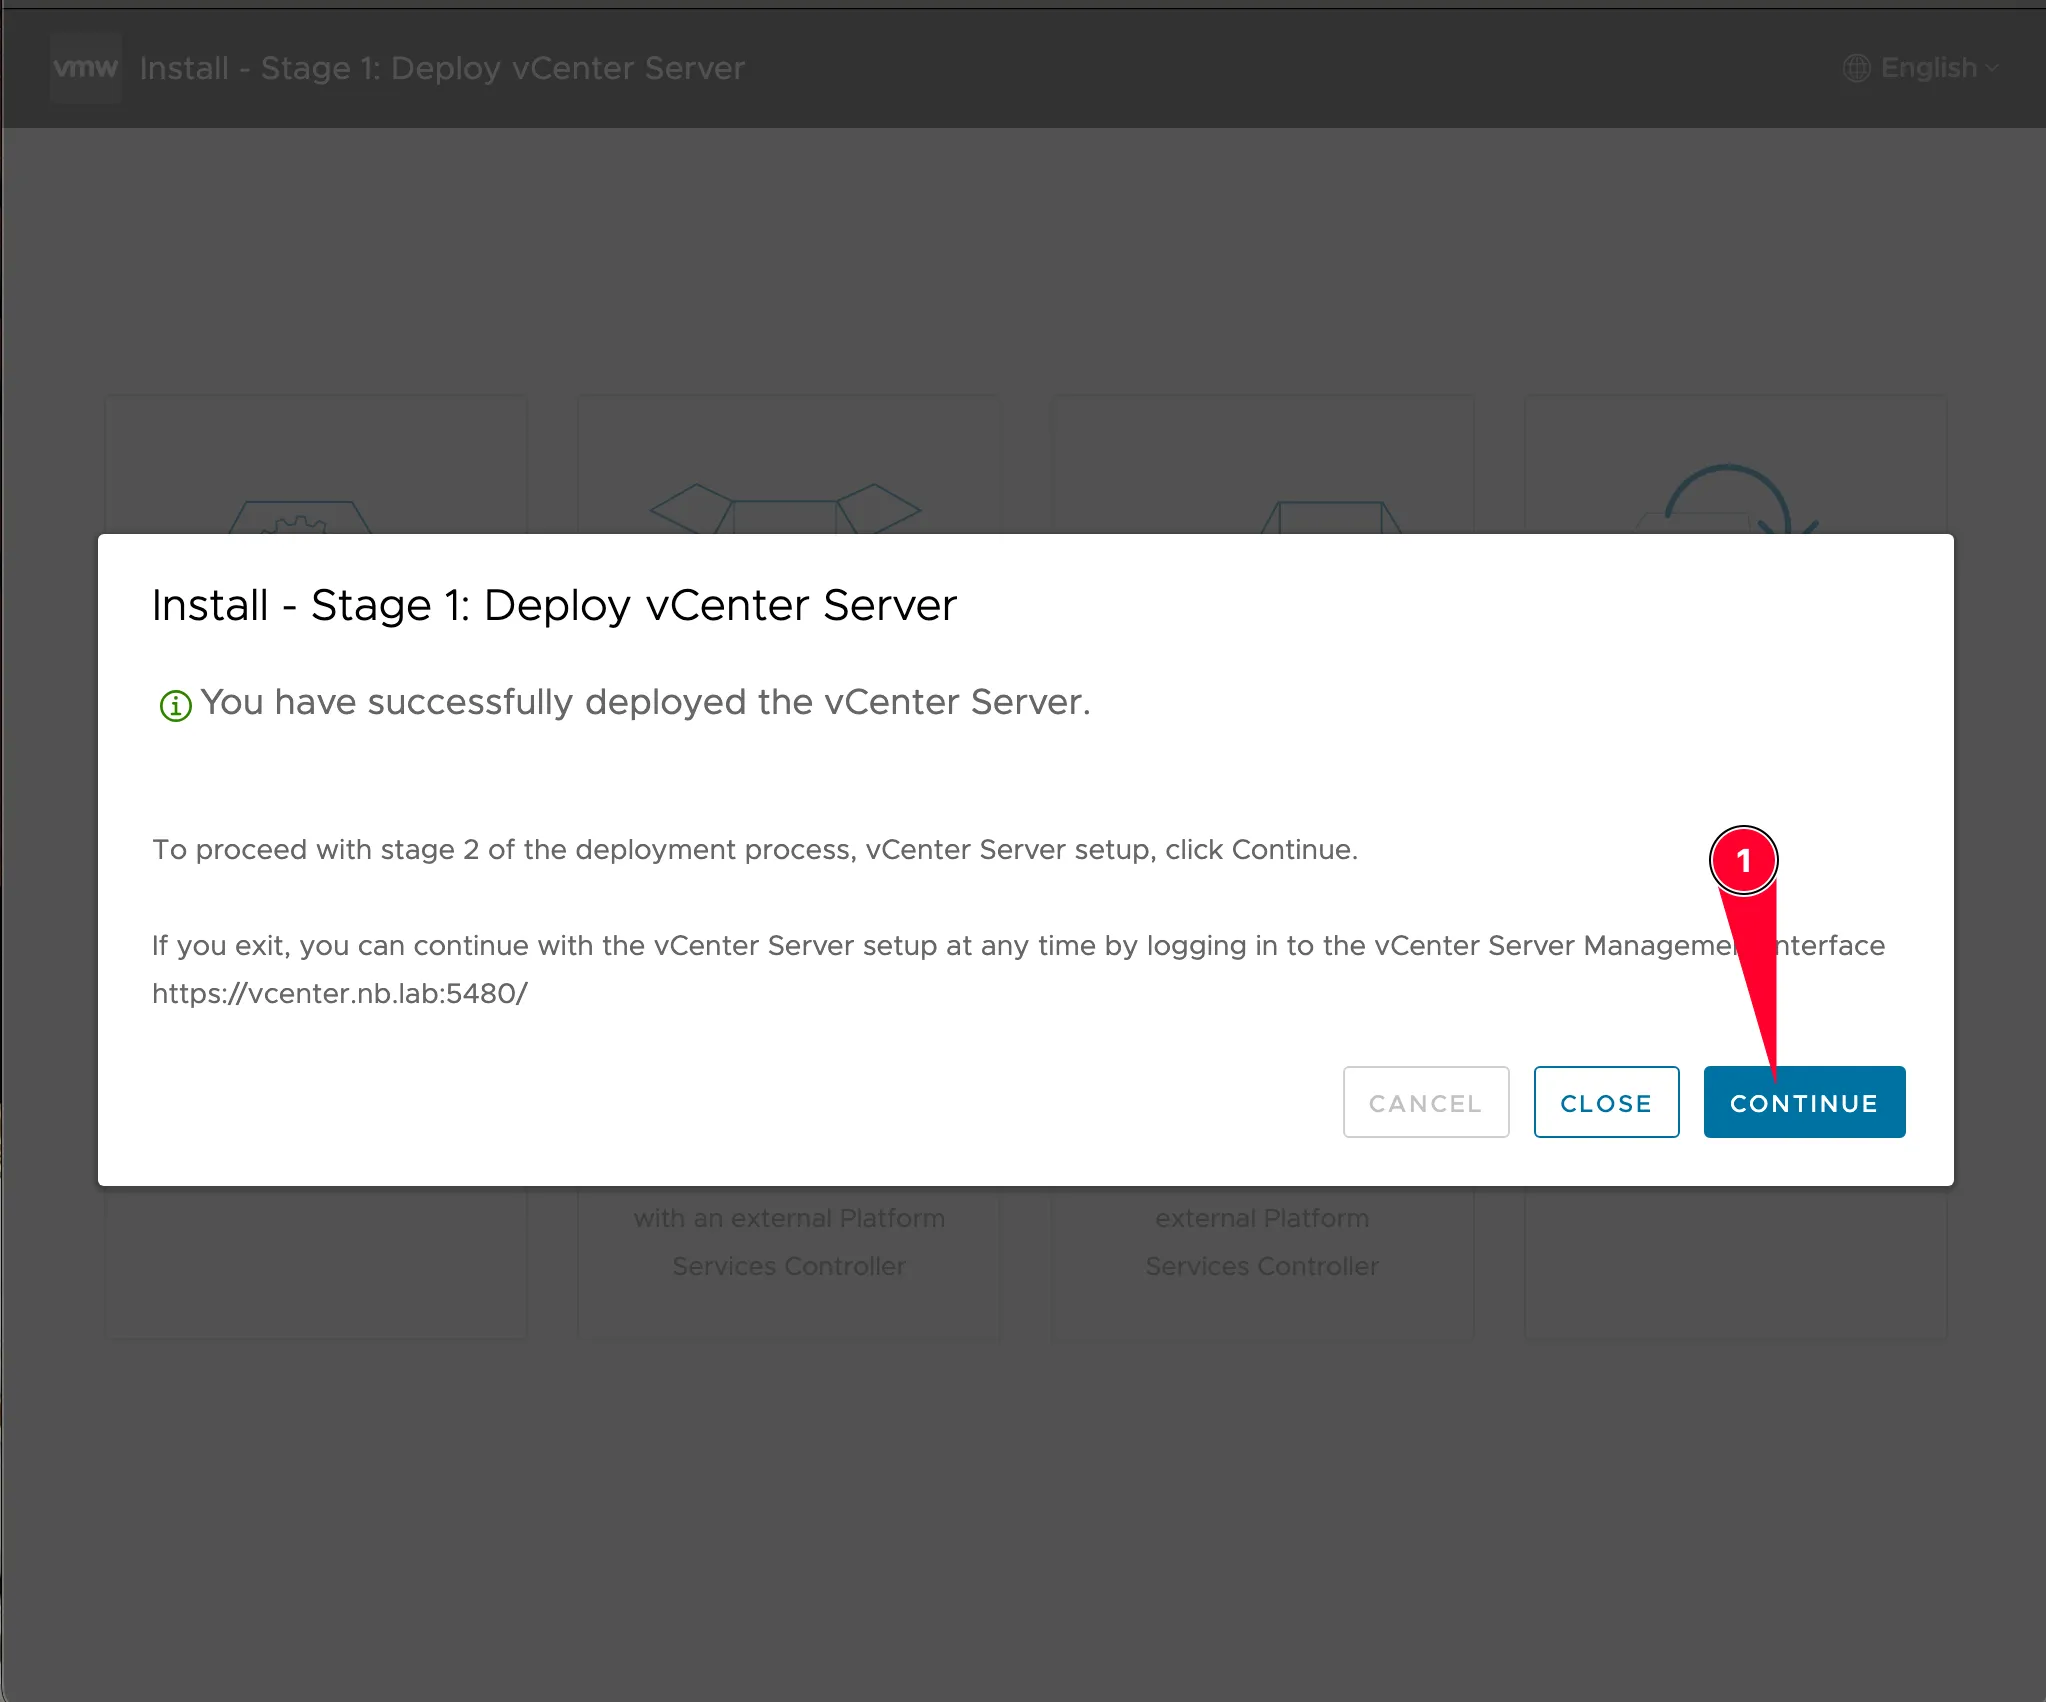Click the 'with an external Platform' card text
2046x1702 pixels.
[x=789, y=1218]
